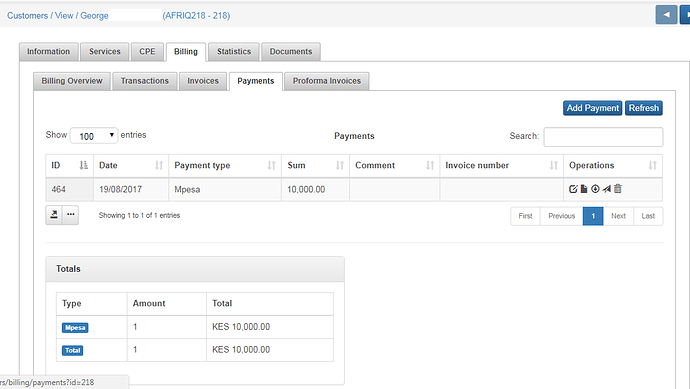
Task: Switch to the Invoices sub-tab
Action: pos(203,81)
